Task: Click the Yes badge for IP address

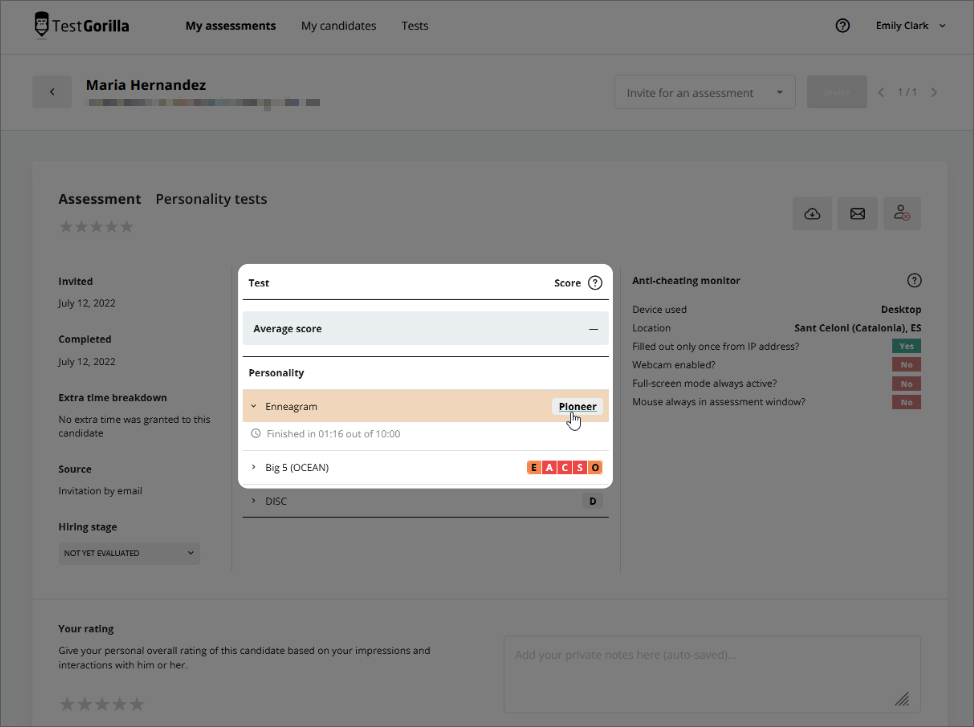Action: coord(906,346)
